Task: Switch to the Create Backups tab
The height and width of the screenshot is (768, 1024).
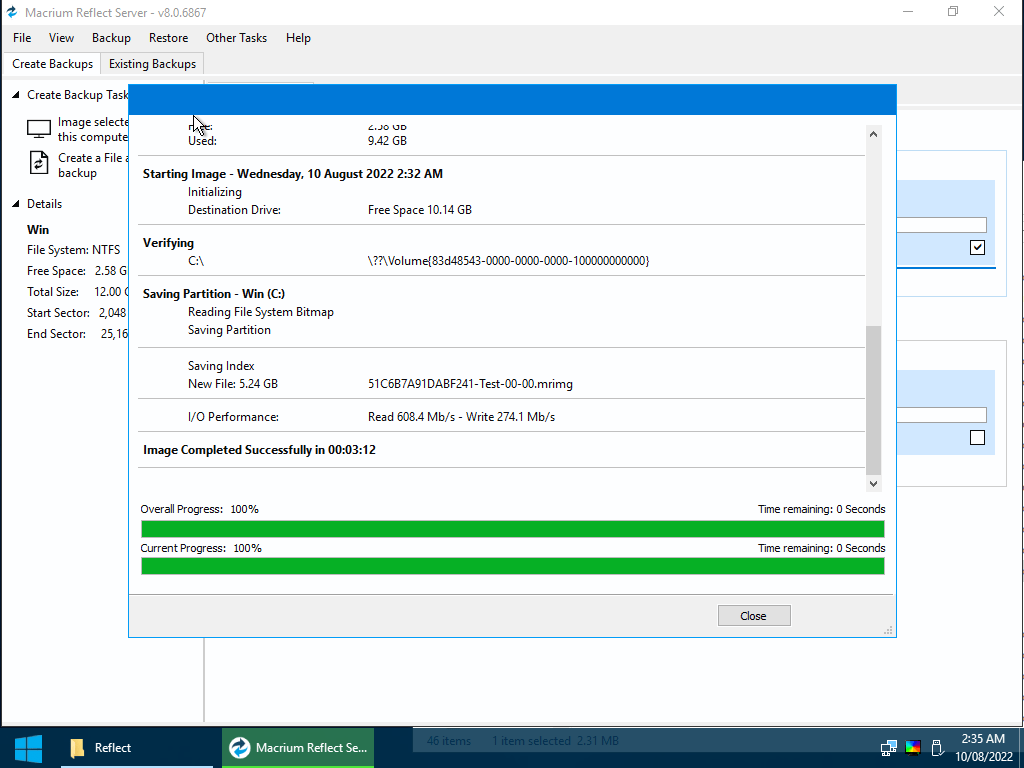Action: [53, 64]
